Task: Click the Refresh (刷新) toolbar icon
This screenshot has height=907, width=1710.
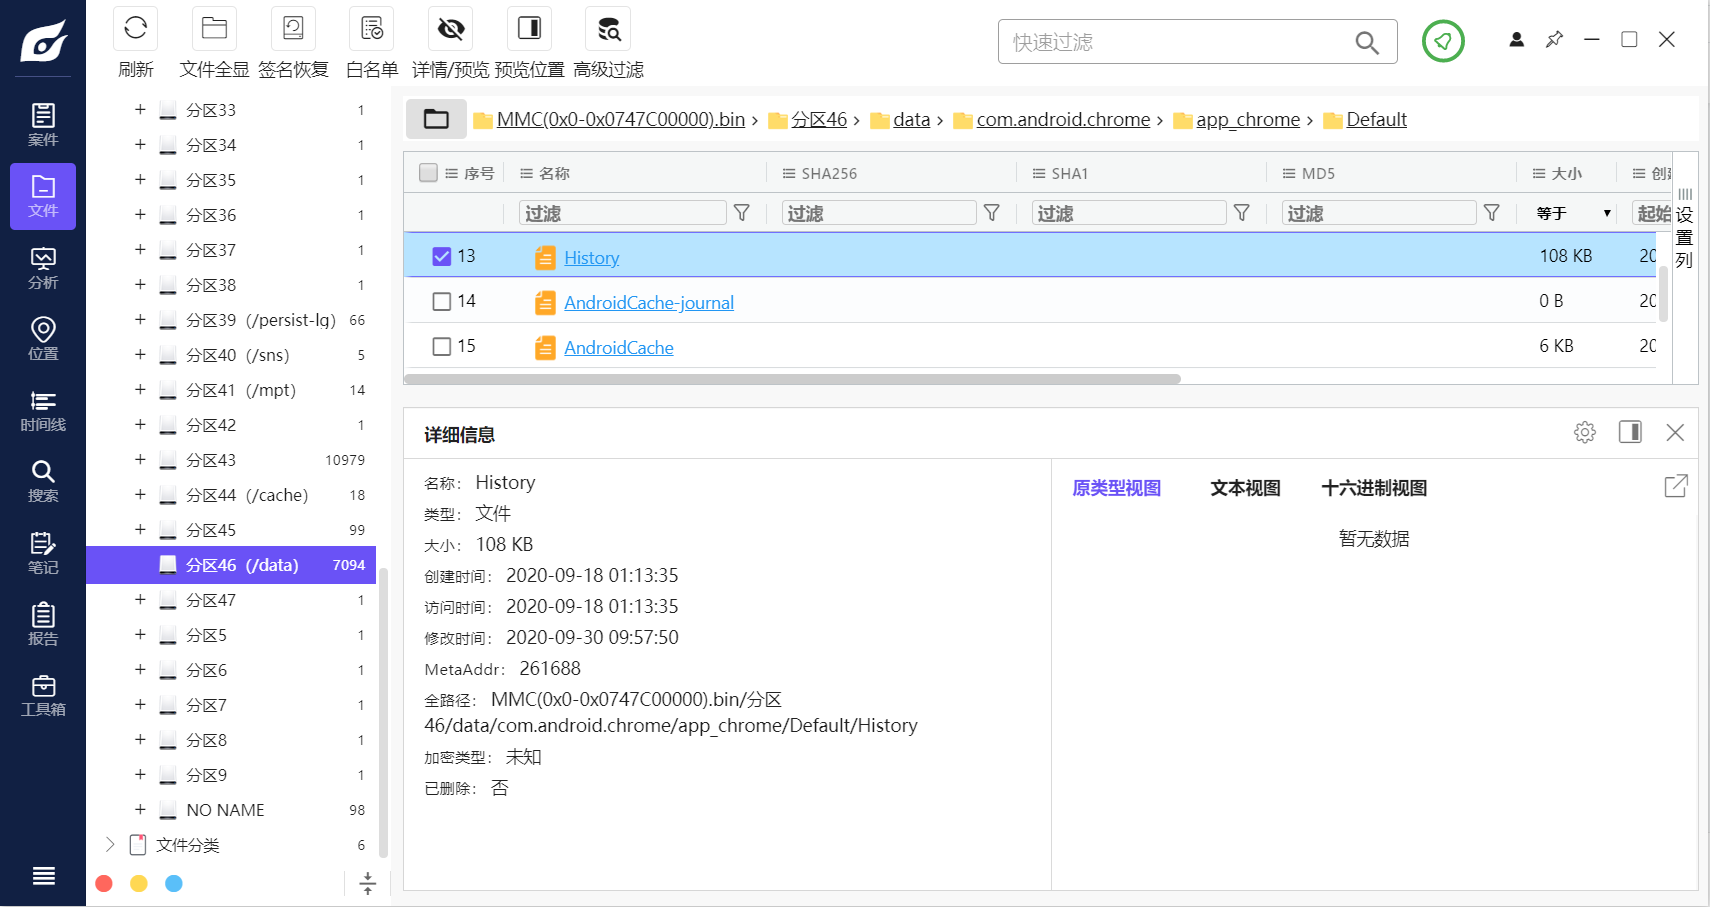Action: pyautogui.click(x=136, y=29)
